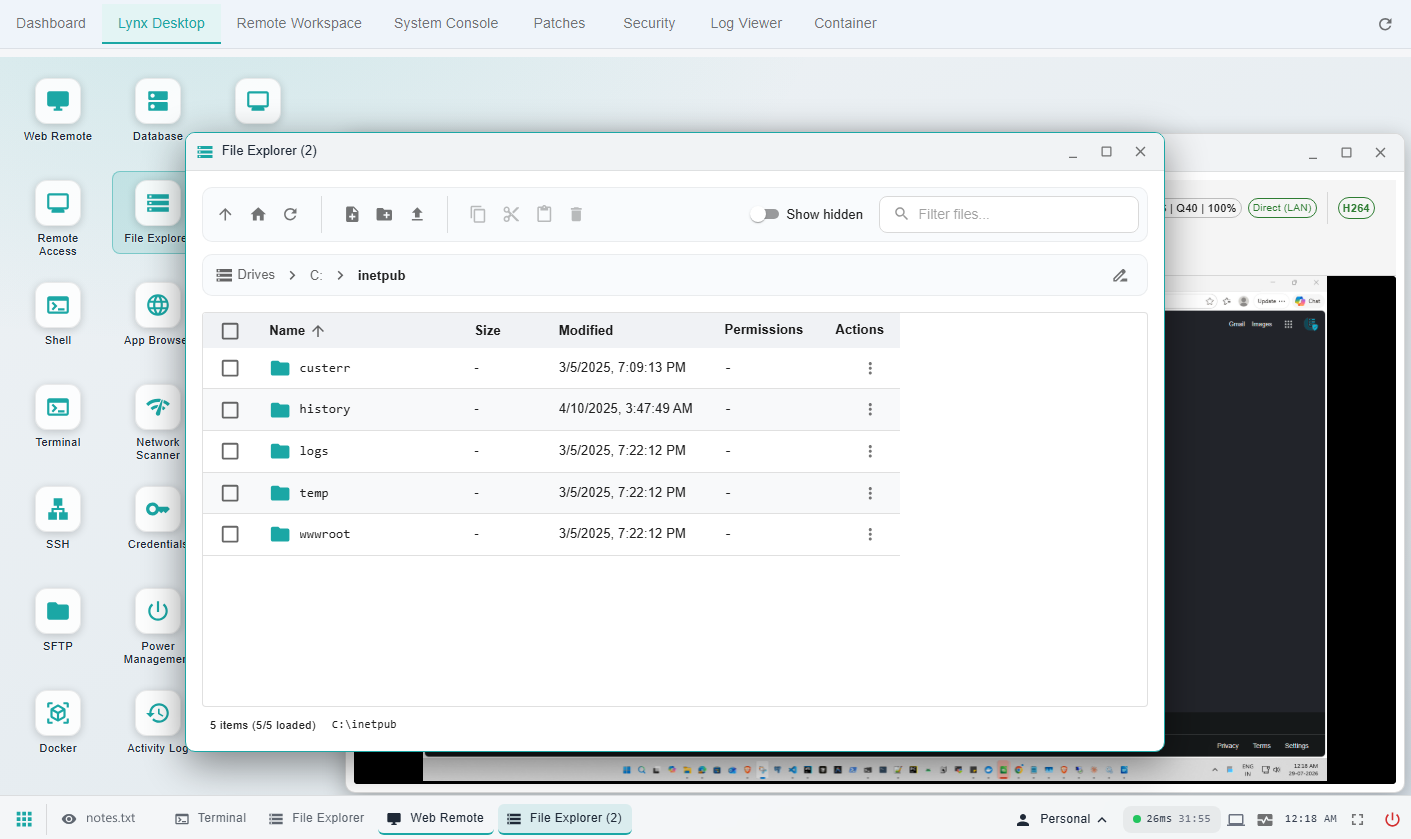Click the cut scissors icon

tap(511, 214)
